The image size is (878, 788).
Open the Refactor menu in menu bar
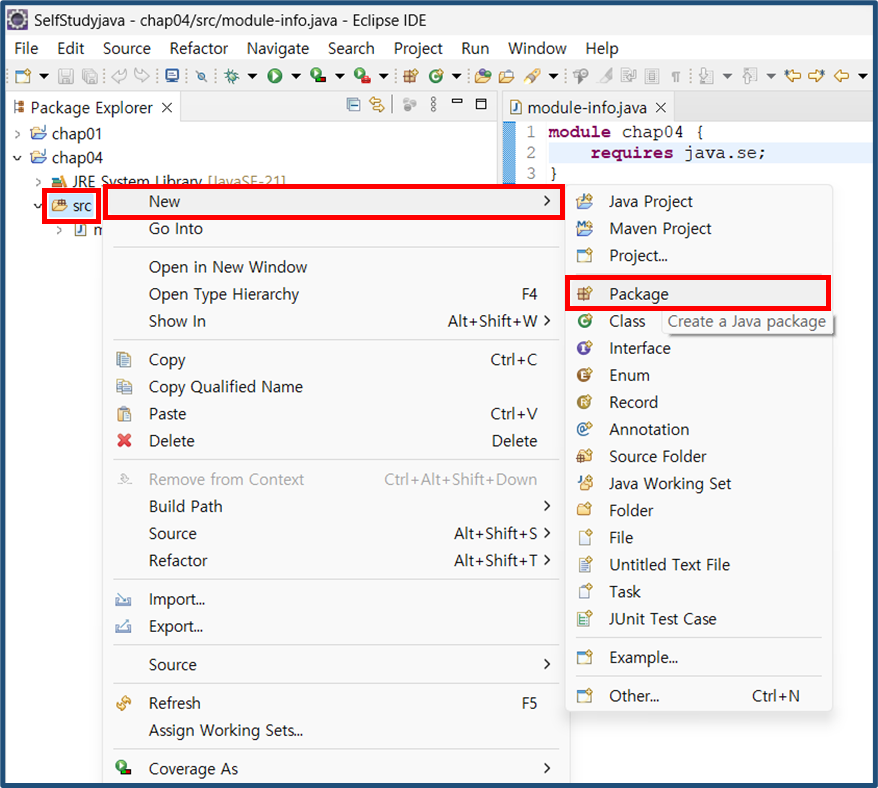(x=199, y=49)
